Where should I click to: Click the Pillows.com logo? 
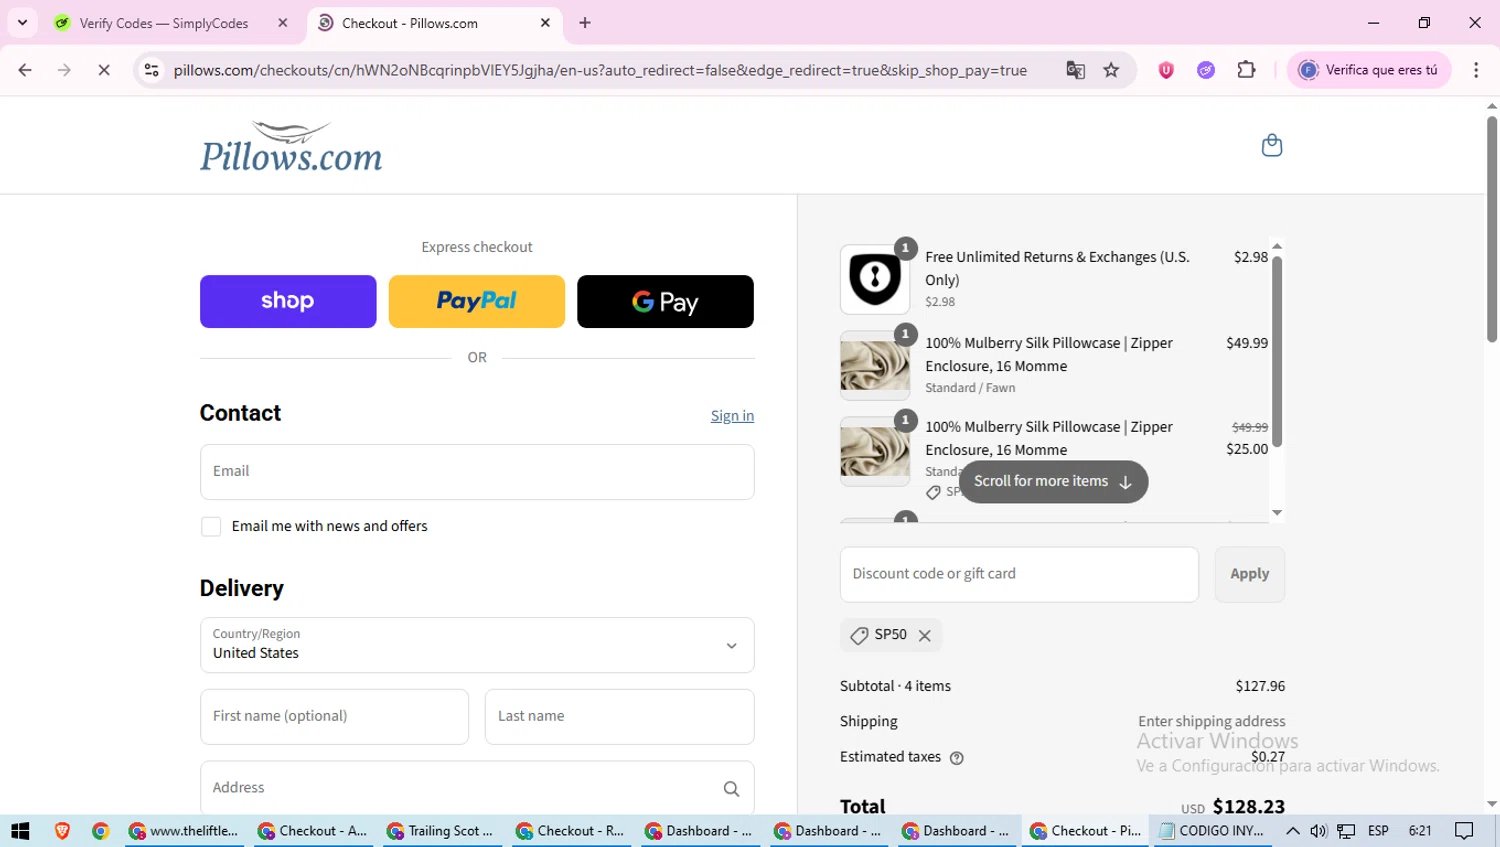[291, 146]
